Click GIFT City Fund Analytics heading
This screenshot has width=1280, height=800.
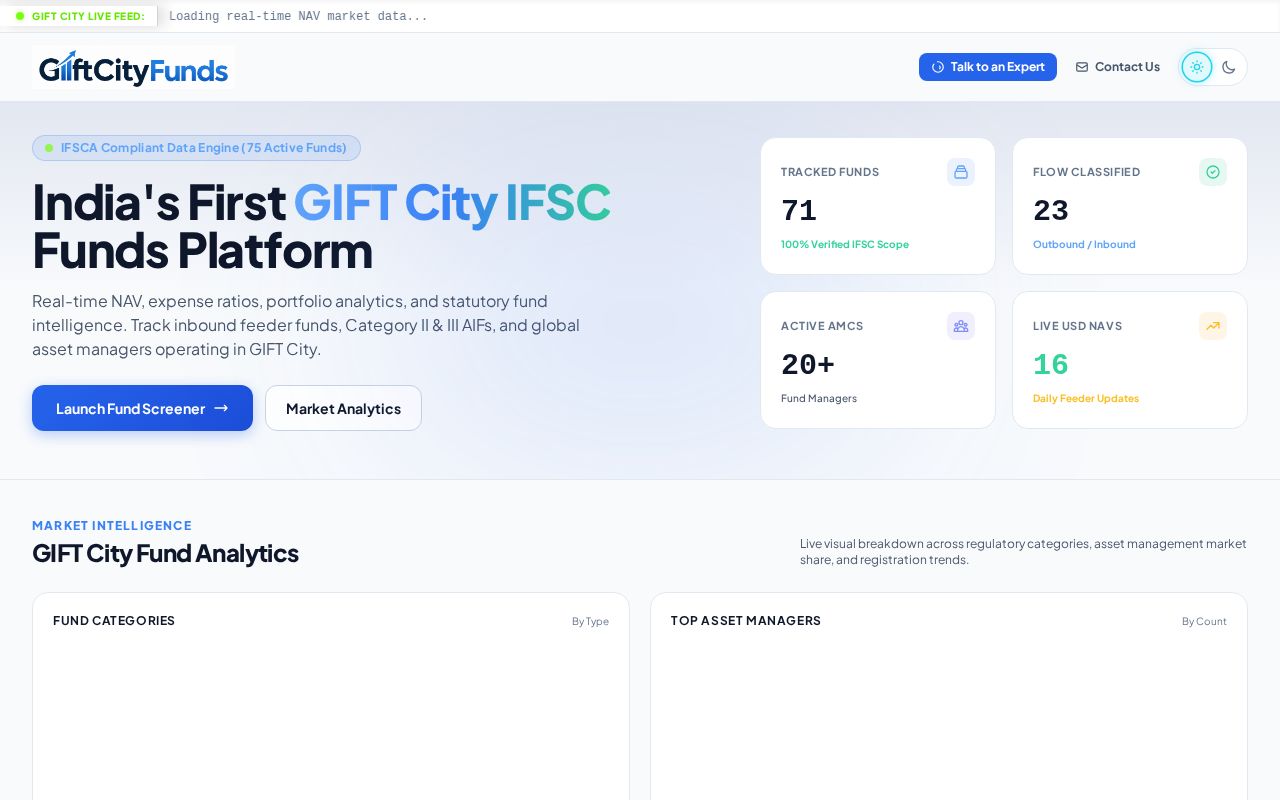click(x=165, y=553)
